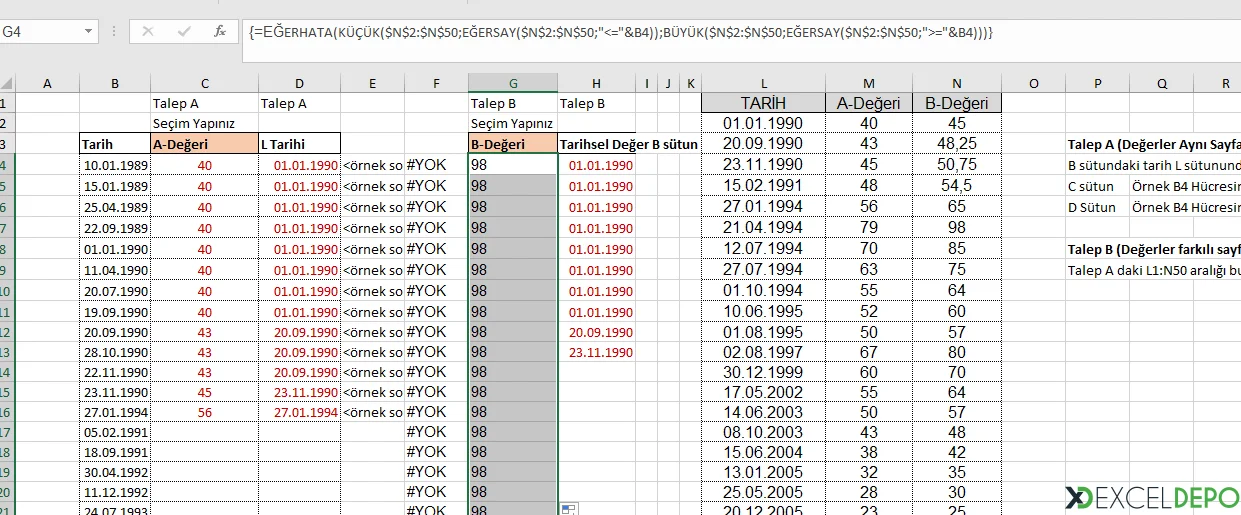Click date cell 25.04.1989
The height and width of the screenshot is (515, 1241).
point(115,207)
